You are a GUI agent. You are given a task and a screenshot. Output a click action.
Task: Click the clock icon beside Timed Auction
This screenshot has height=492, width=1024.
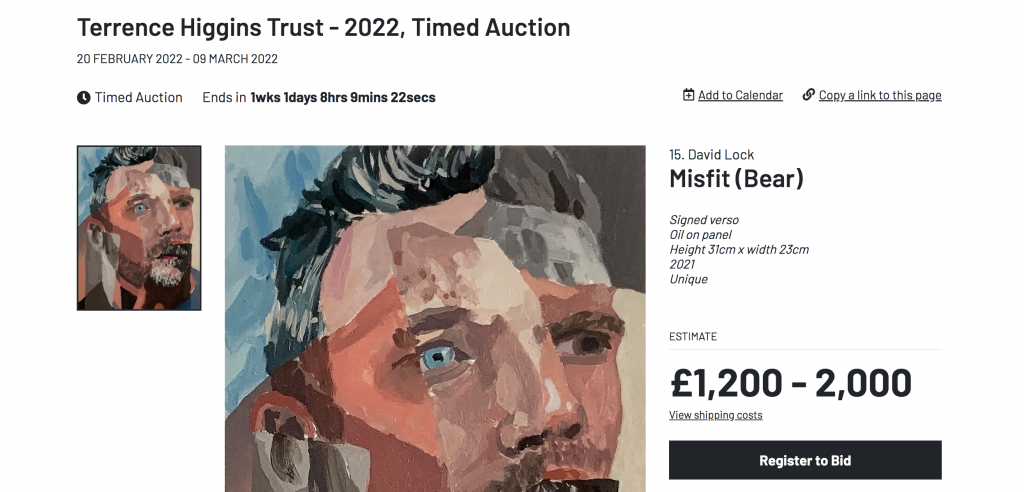84,98
